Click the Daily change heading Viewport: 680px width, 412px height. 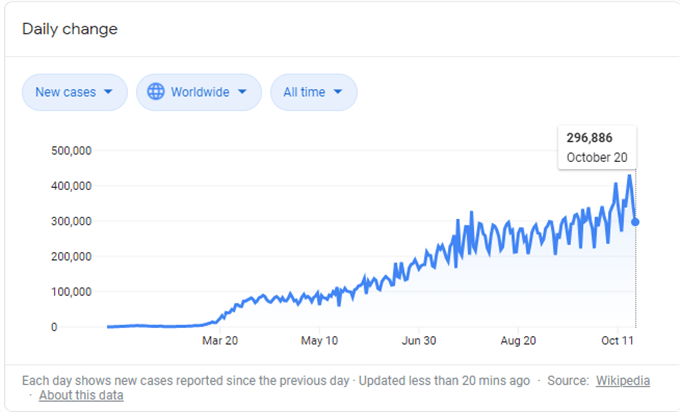pyautogui.click(x=70, y=29)
